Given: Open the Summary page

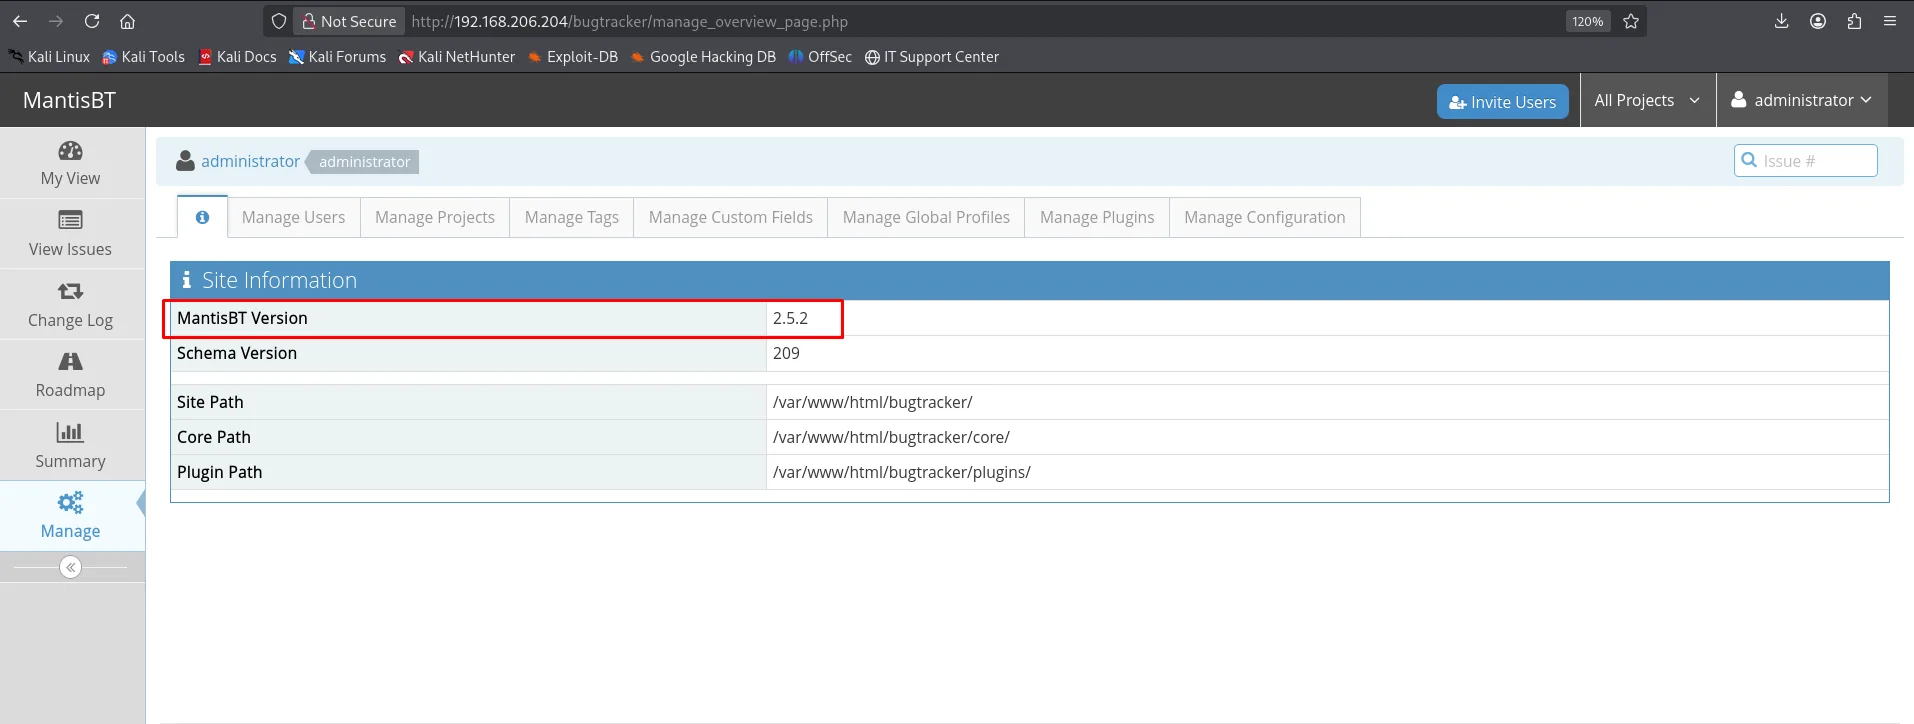Looking at the screenshot, I should pos(71,446).
